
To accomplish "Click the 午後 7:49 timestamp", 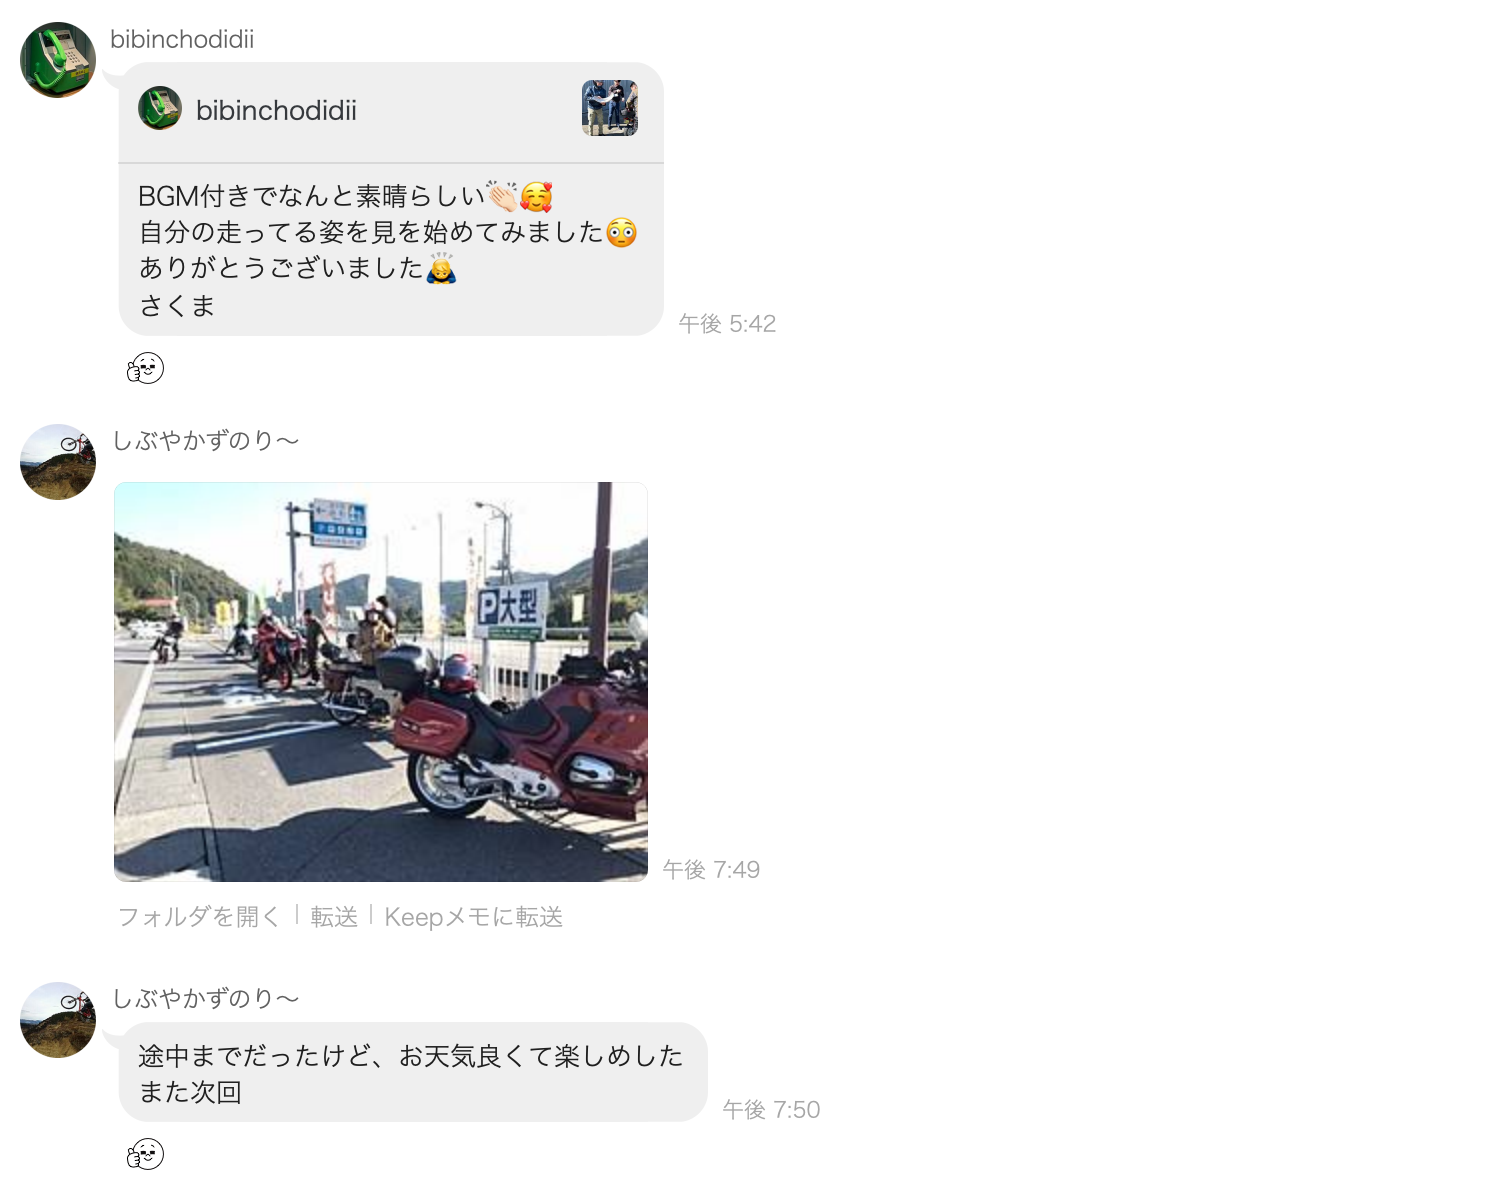I will [711, 870].
